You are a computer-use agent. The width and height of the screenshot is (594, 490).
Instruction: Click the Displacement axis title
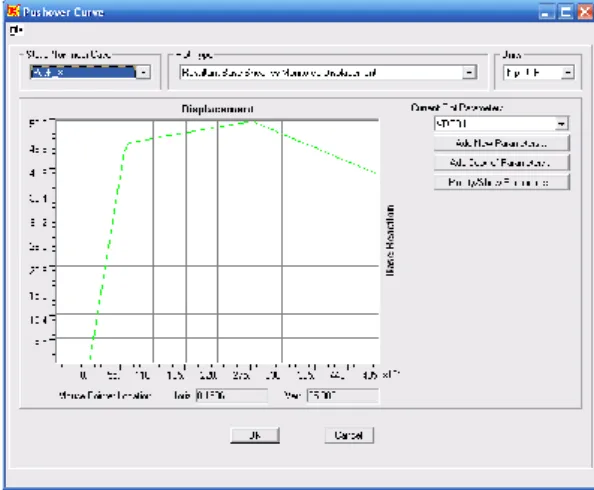[x=217, y=109]
